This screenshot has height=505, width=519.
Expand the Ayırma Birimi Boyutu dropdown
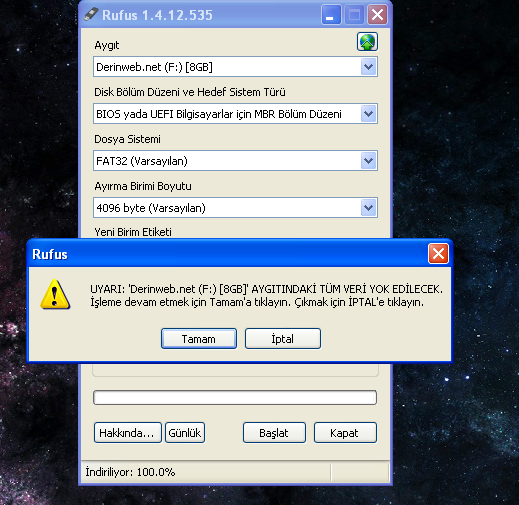coord(235,208)
